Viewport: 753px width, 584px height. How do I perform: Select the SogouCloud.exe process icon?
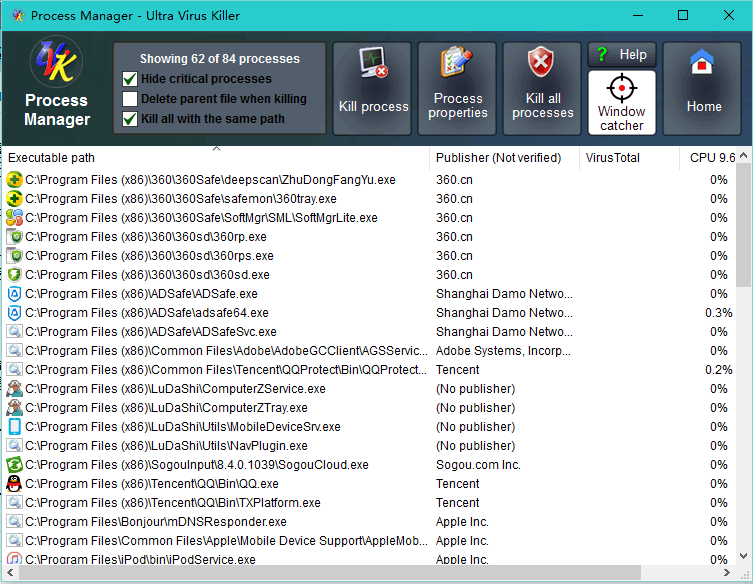(15, 465)
